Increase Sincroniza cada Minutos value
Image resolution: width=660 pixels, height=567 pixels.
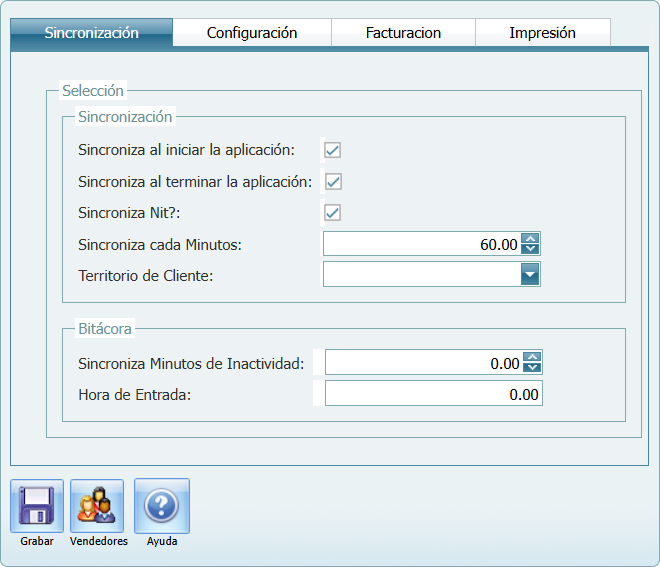click(x=530, y=238)
